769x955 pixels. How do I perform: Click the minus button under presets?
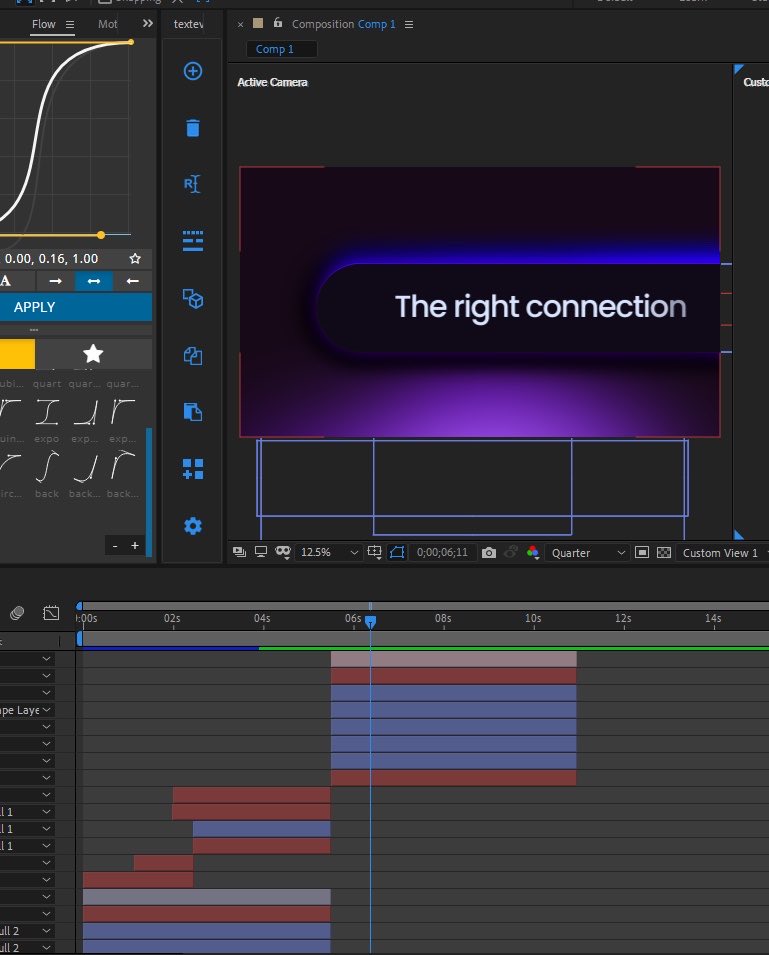click(x=115, y=546)
